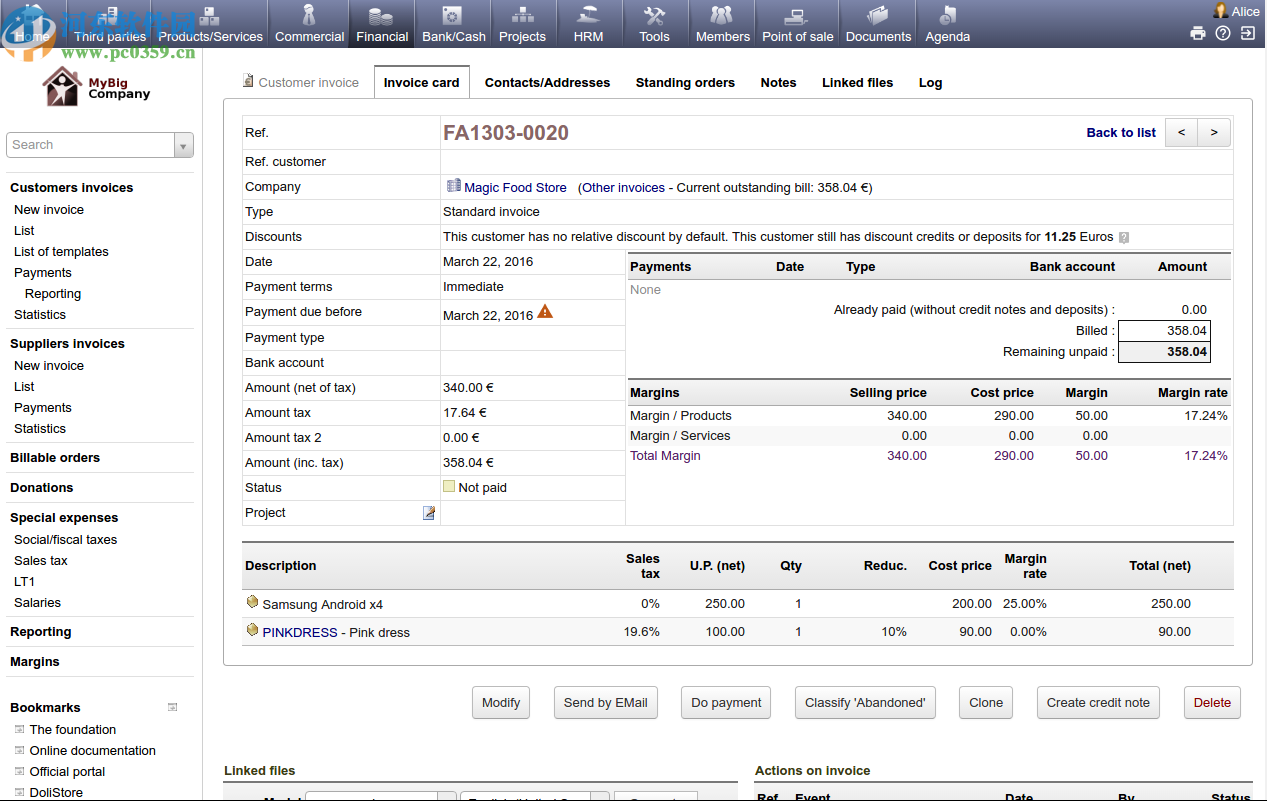
Task: Click the logout icon at top right
Action: 1248,33
